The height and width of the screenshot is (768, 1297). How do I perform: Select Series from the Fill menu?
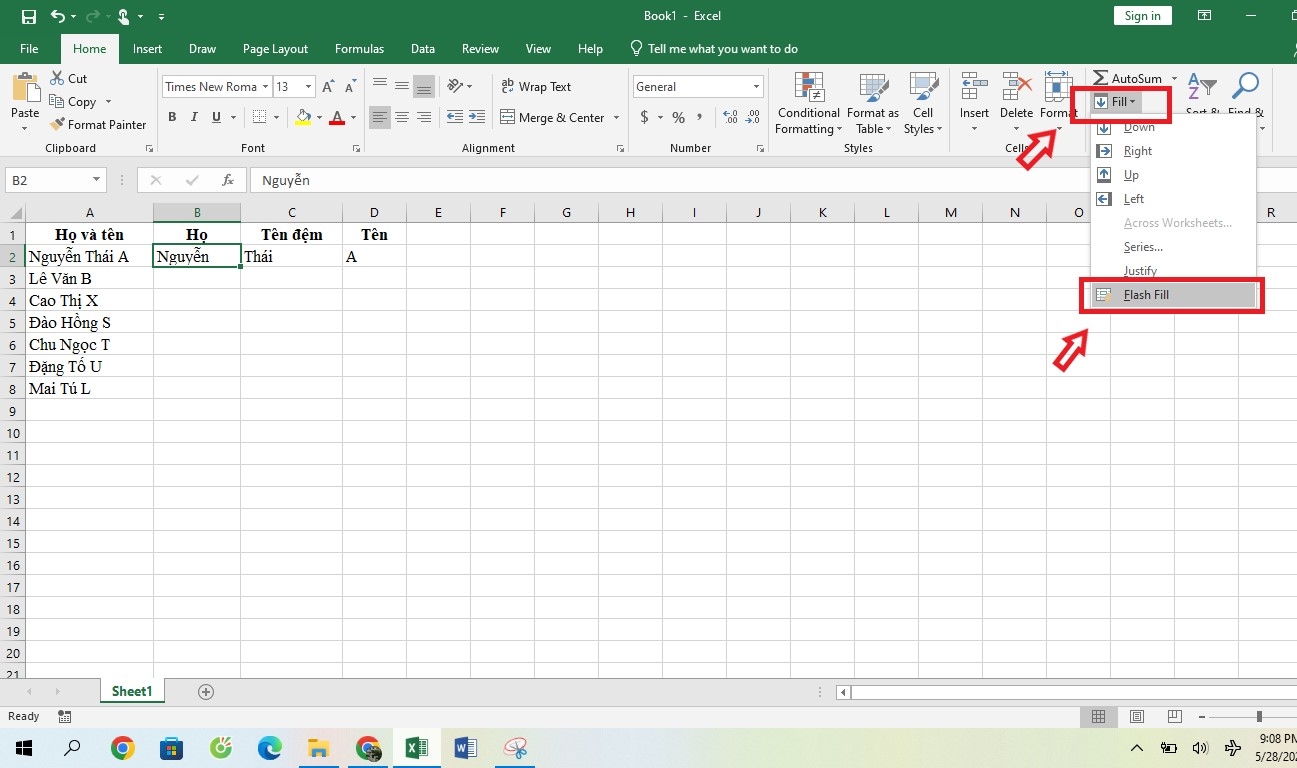1142,246
